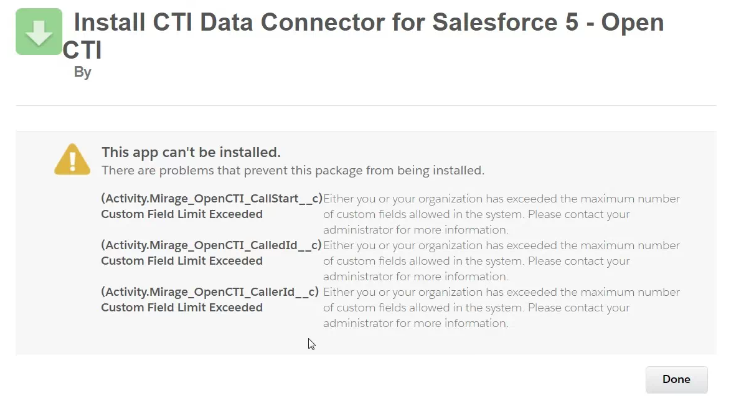Click the third Custom Field Limit Exceeded label
The height and width of the screenshot is (410, 743).
click(182, 308)
